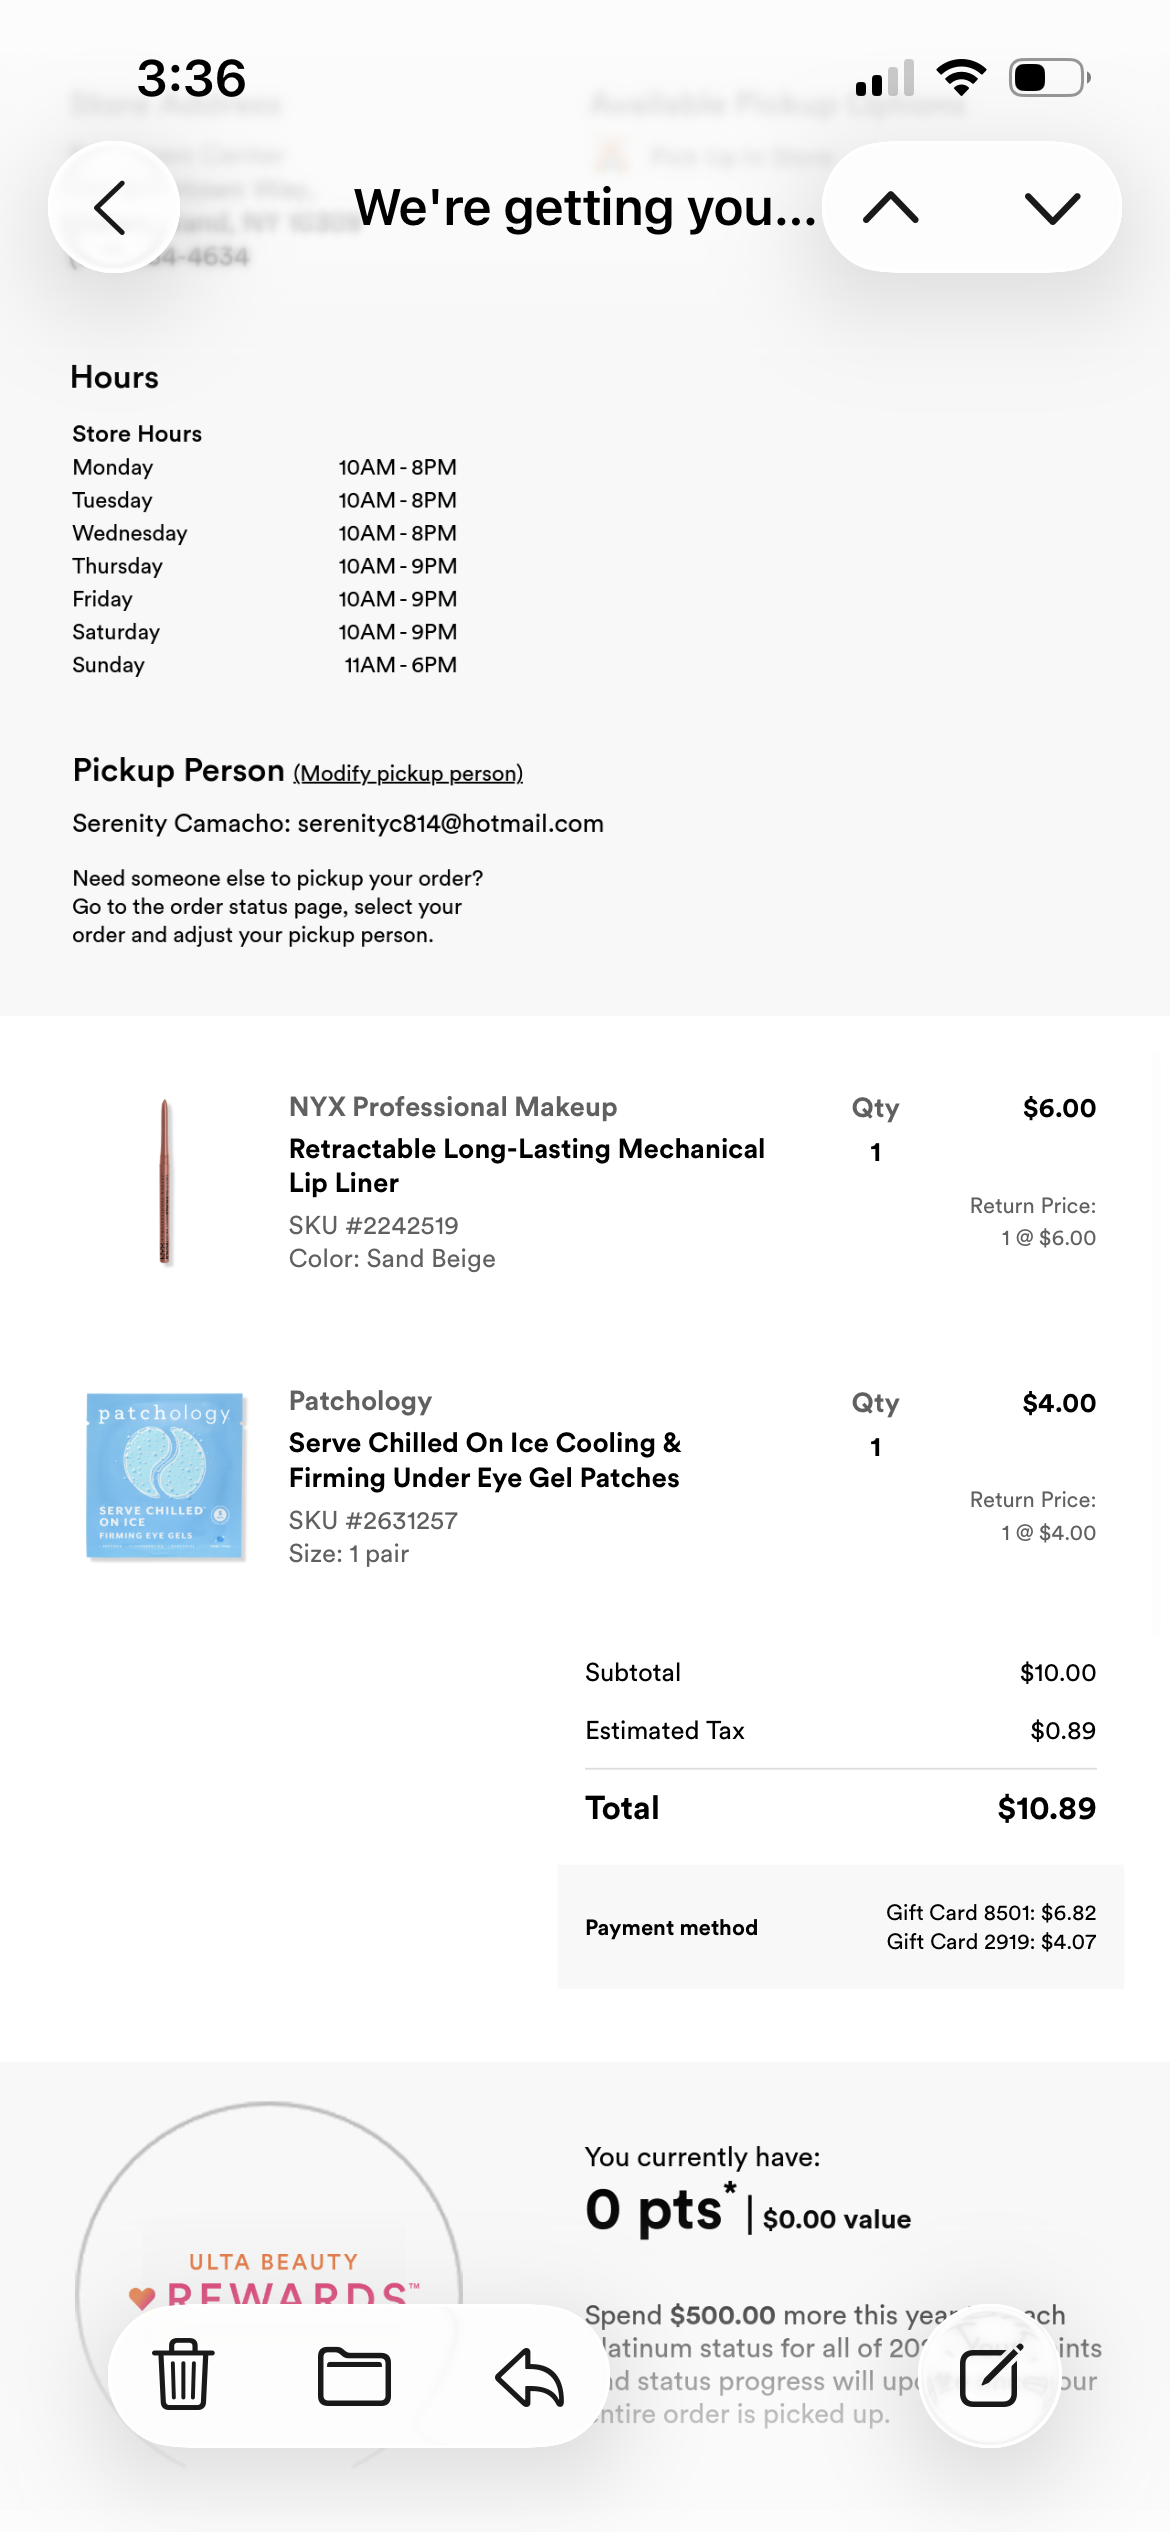Tap the "We're getting you..." email subject

[585, 207]
